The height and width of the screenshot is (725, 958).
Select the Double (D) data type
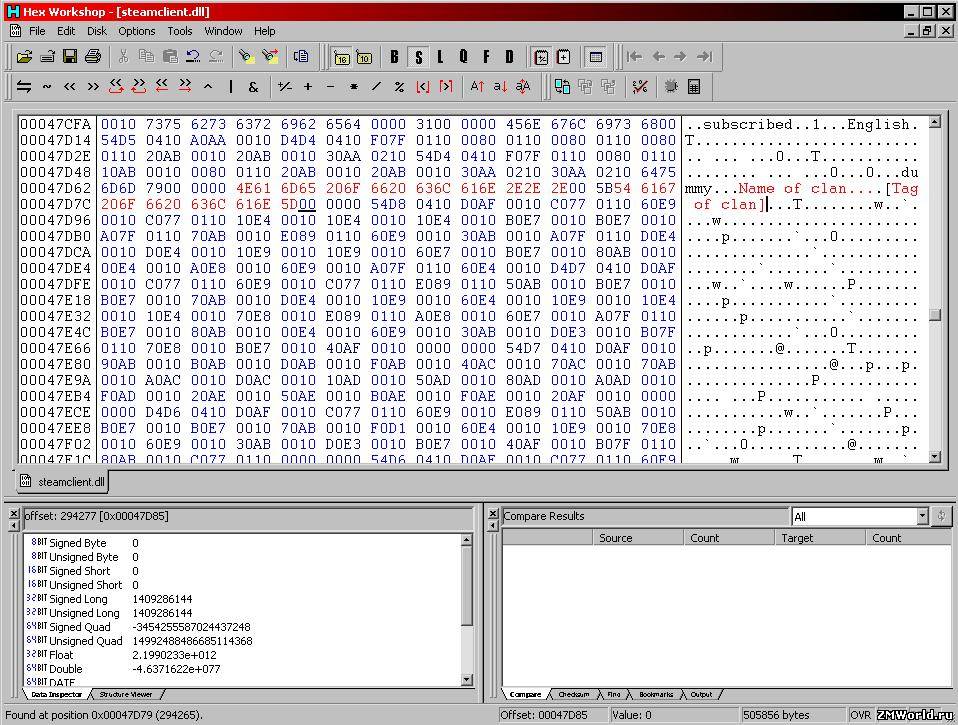pos(510,57)
